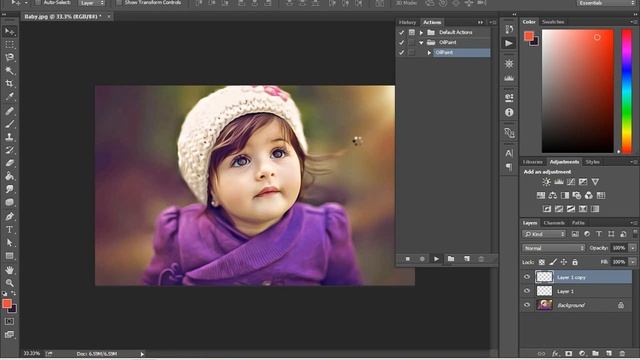Select the Healing Brush tool
640x360 pixels.
9,111
